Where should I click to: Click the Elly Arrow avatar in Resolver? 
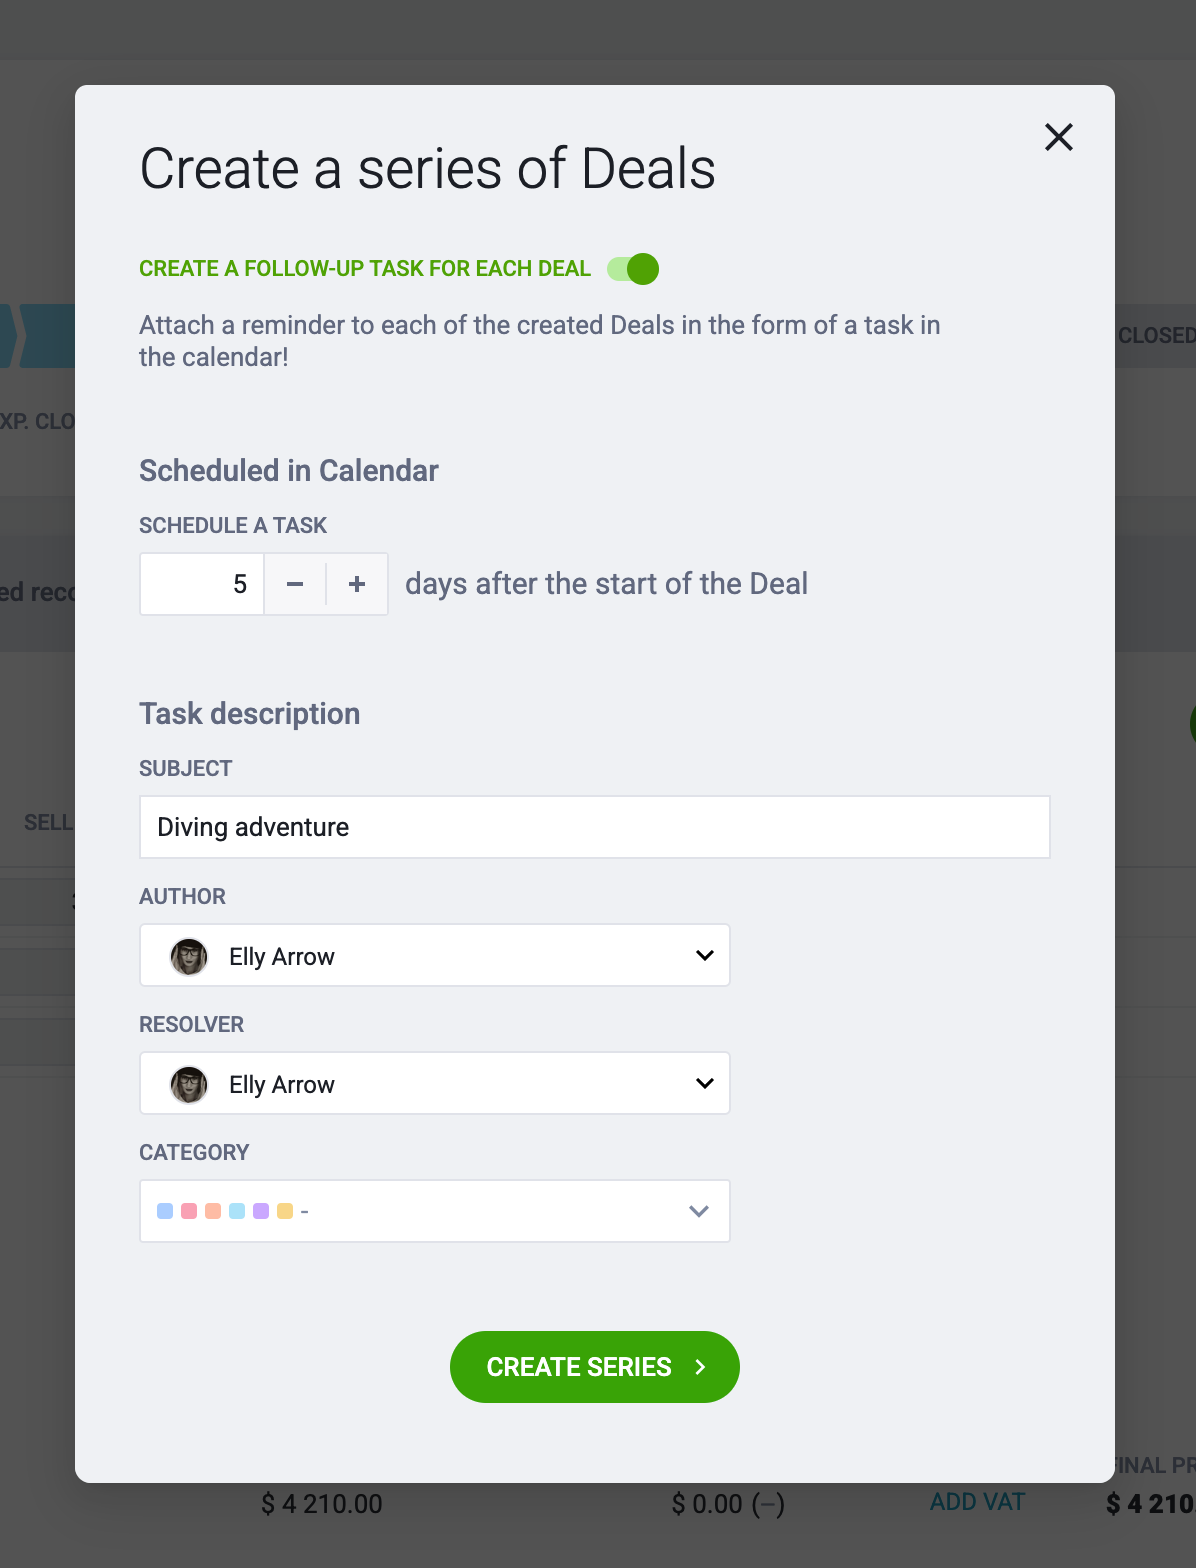click(189, 1085)
